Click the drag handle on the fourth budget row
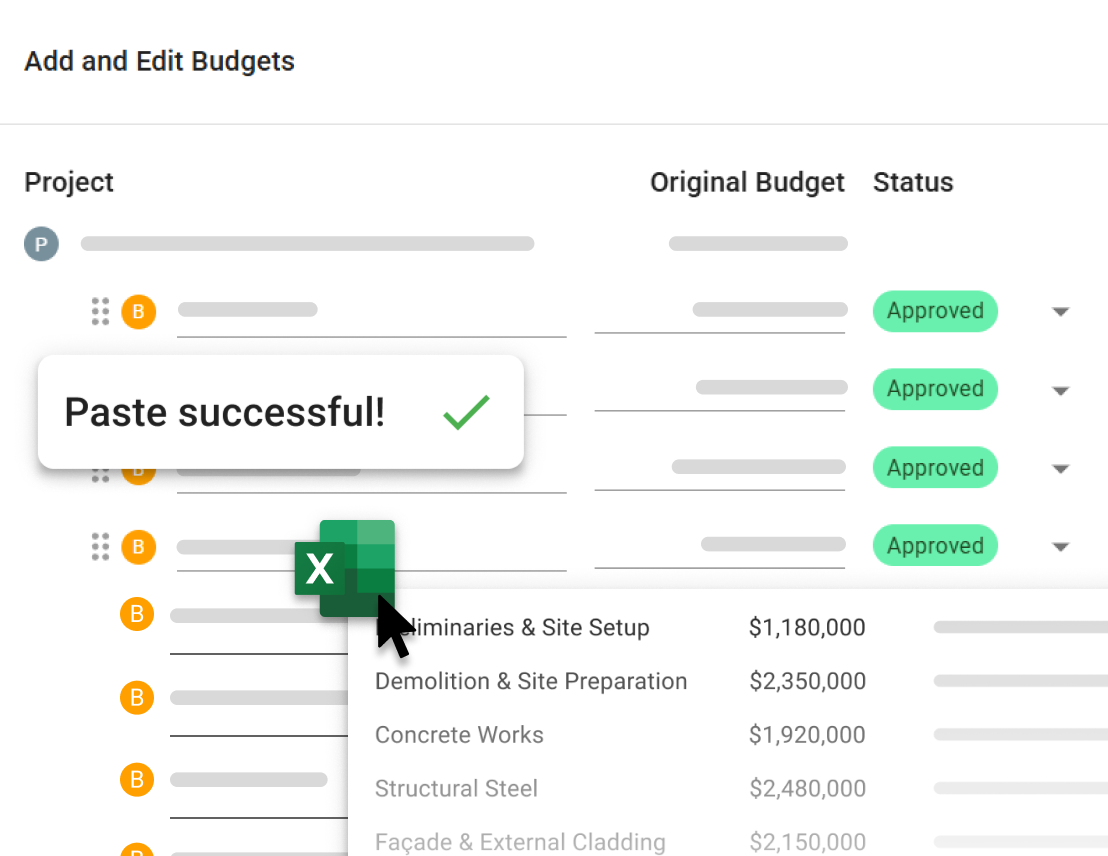Screen dimensions: 1108x856 (100, 547)
